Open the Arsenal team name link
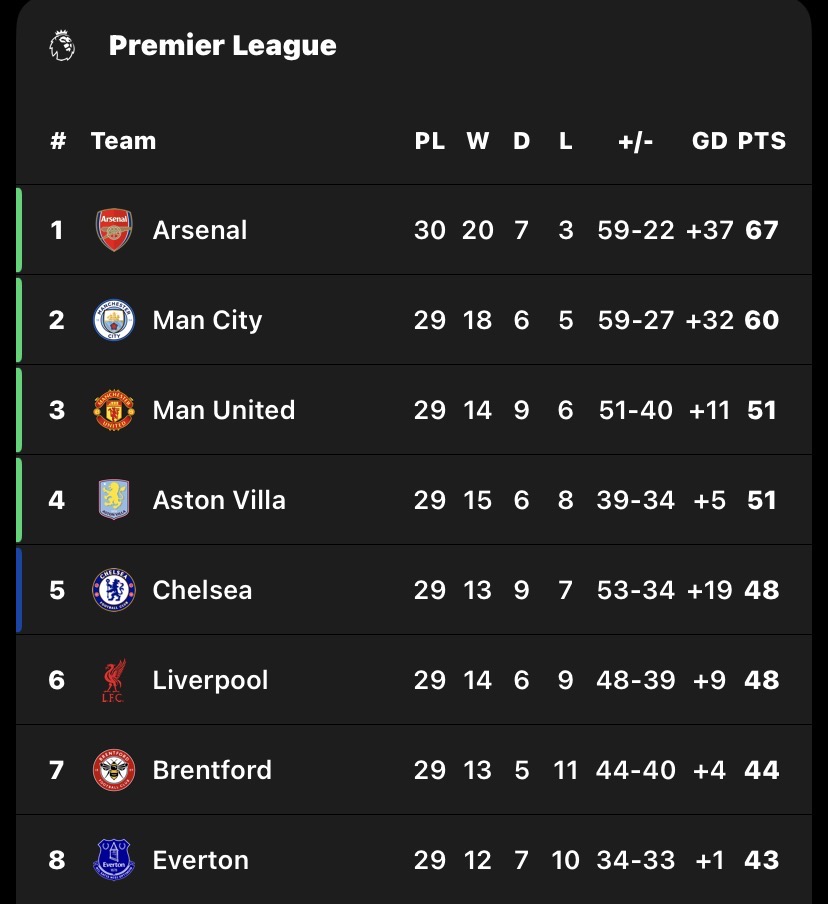This screenshot has height=904, width=828. [x=200, y=230]
